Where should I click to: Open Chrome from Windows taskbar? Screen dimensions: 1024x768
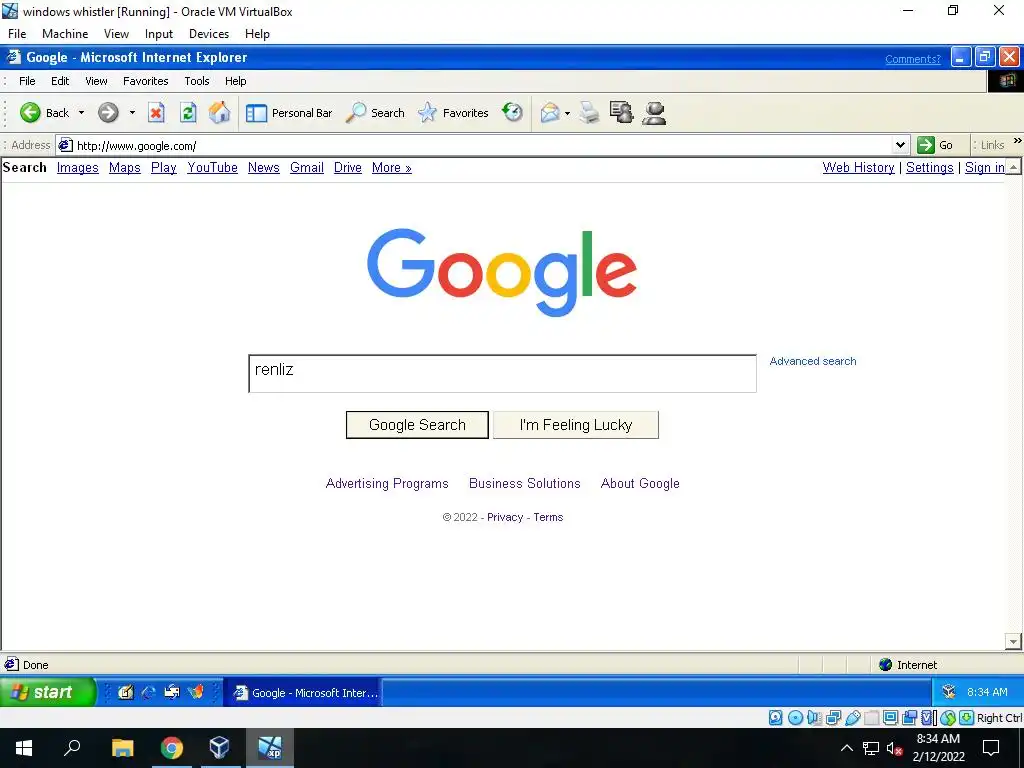(x=172, y=748)
